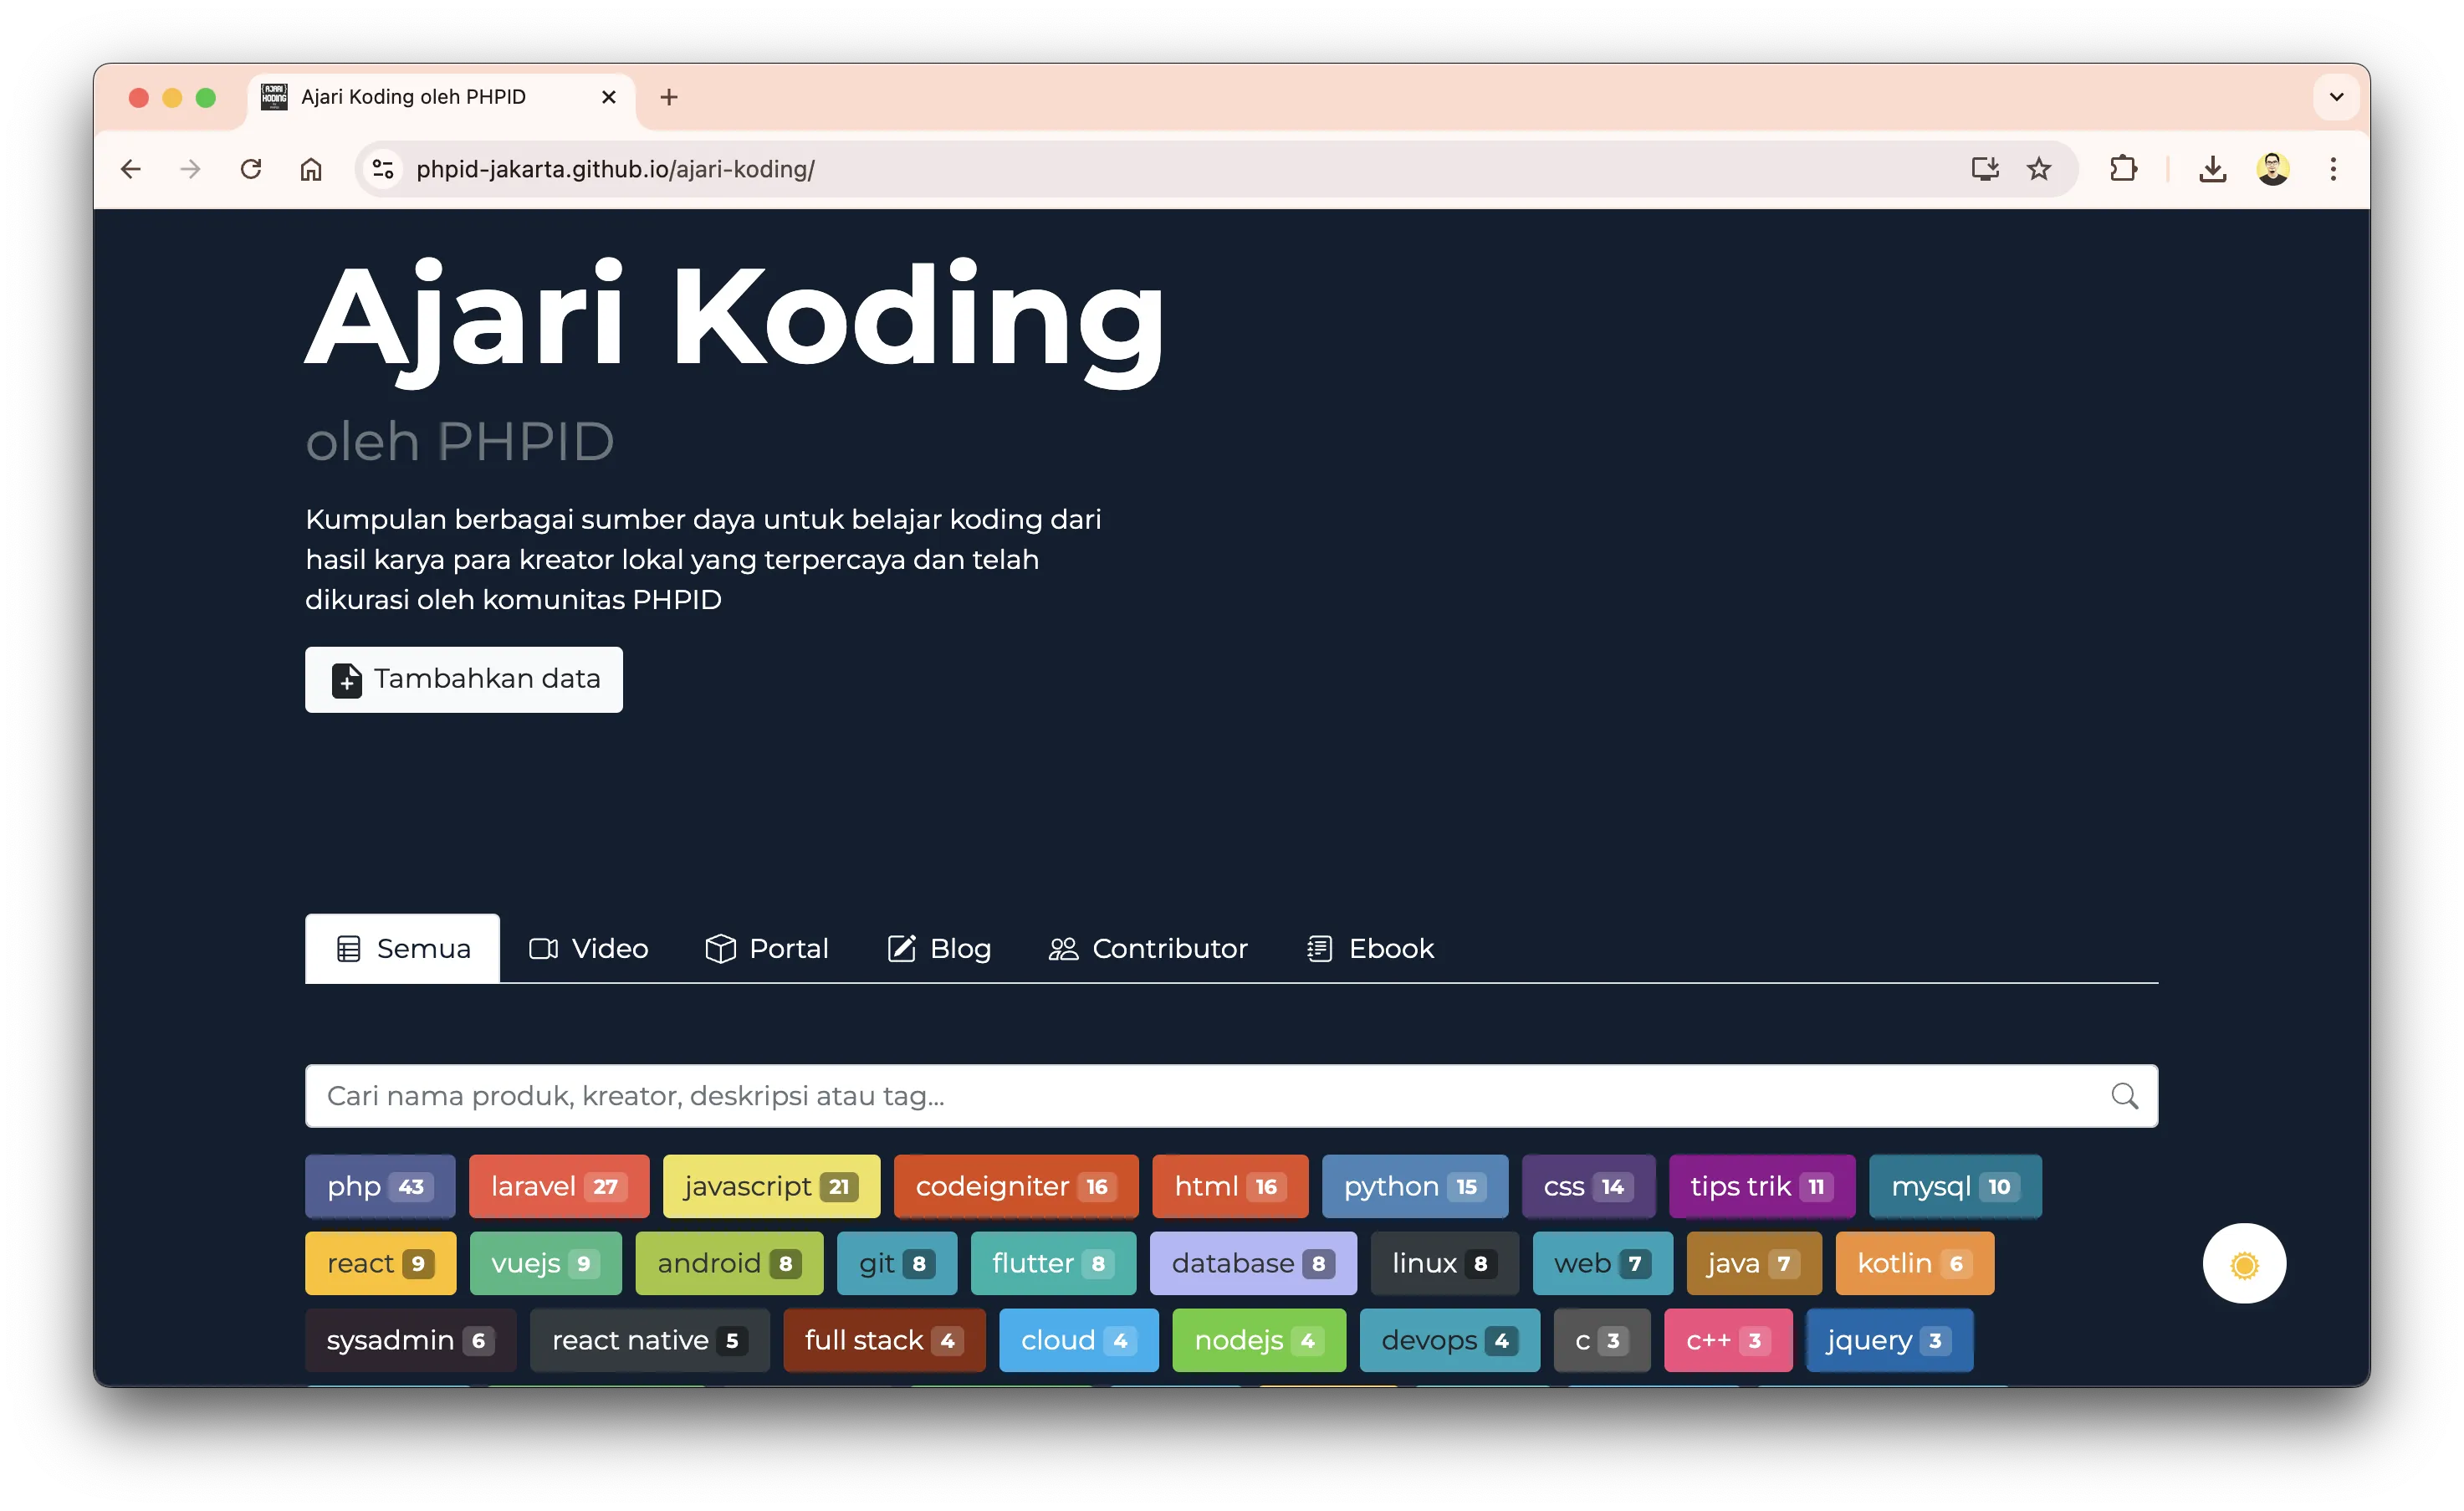
Task: Expand the tab search chevron
Action: tap(2336, 97)
